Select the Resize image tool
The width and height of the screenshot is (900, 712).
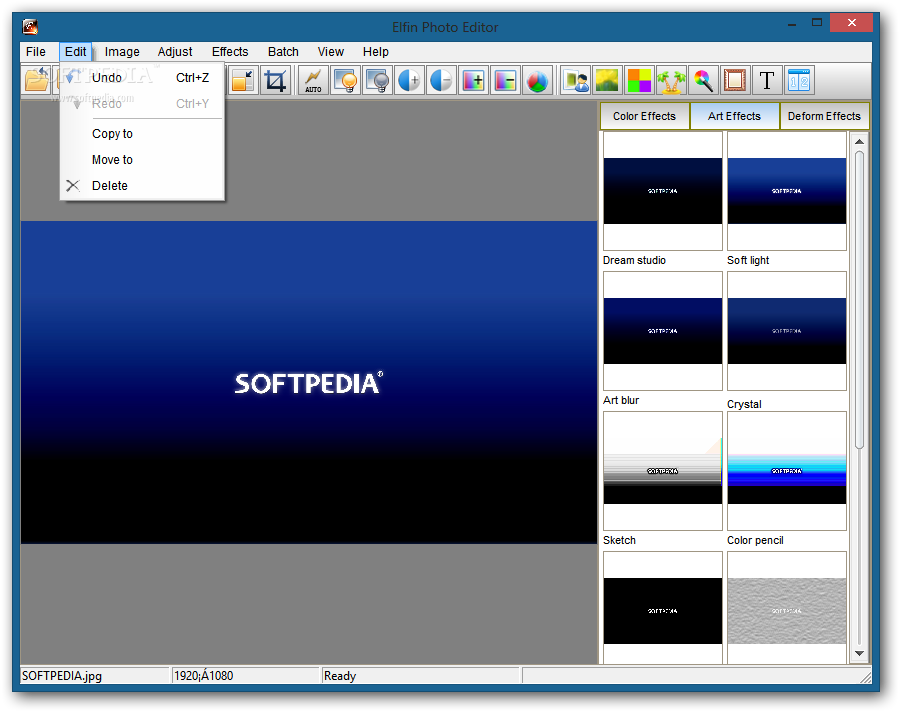243,80
